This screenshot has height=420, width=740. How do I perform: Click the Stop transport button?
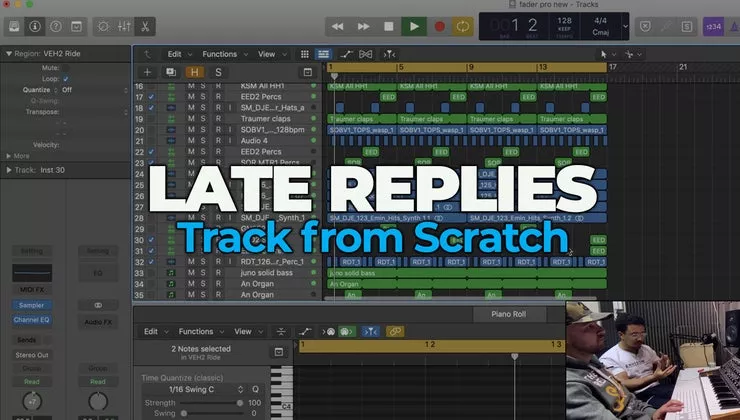(x=388, y=26)
